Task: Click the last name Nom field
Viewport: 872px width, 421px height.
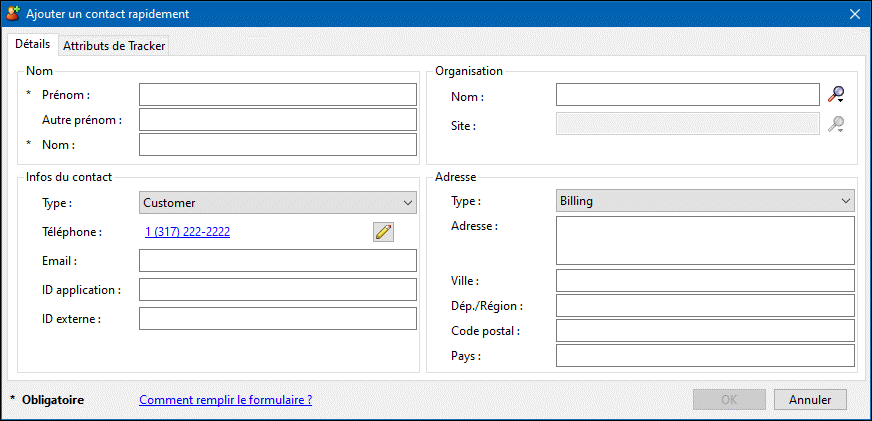Action: [277, 145]
